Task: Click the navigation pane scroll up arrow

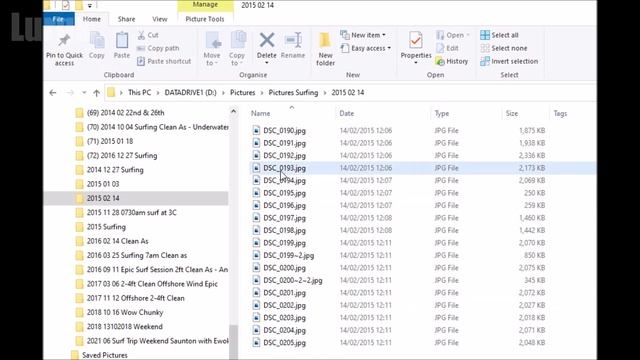Action: [x=233, y=111]
